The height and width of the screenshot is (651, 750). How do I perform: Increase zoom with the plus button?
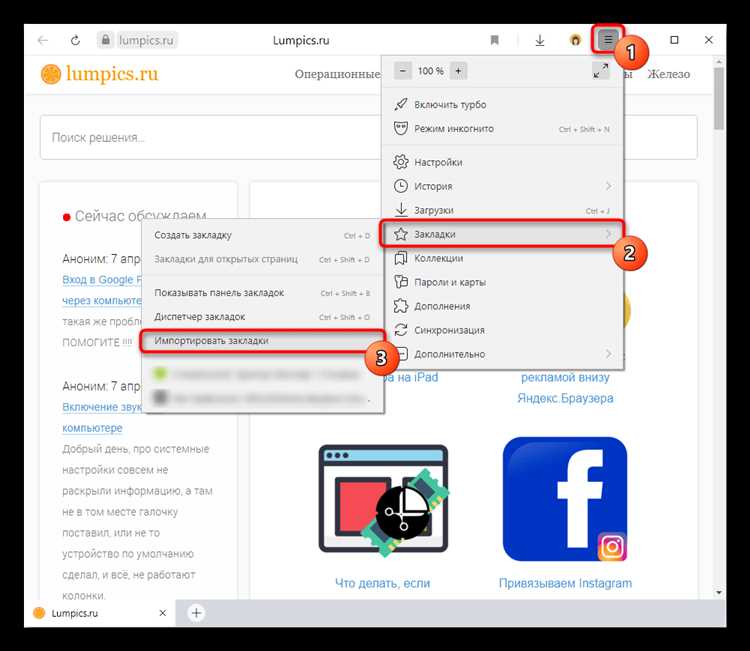458,71
